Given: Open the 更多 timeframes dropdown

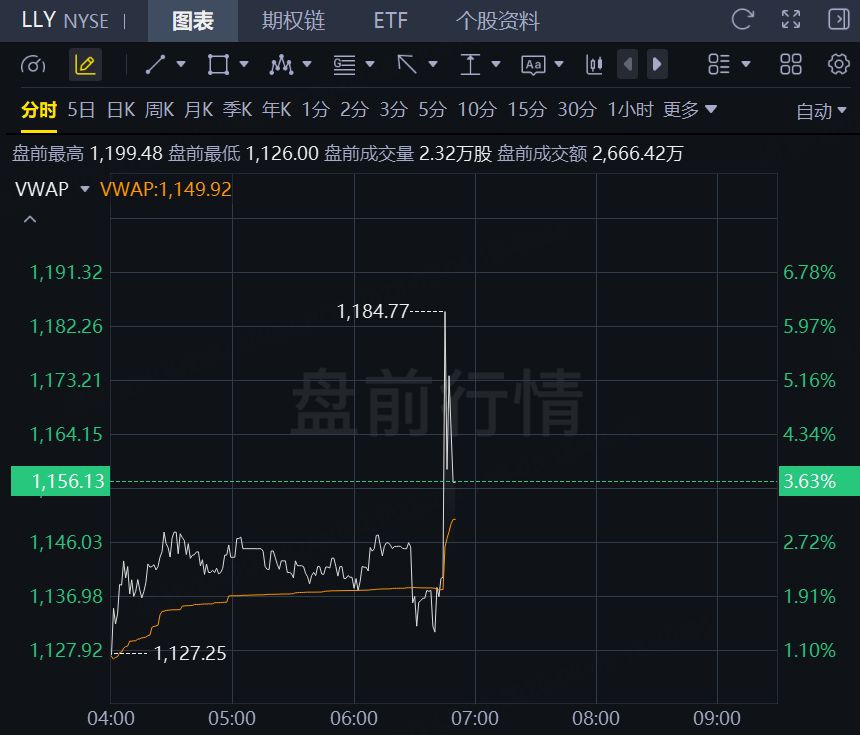Looking at the screenshot, I should coord(690,110).
